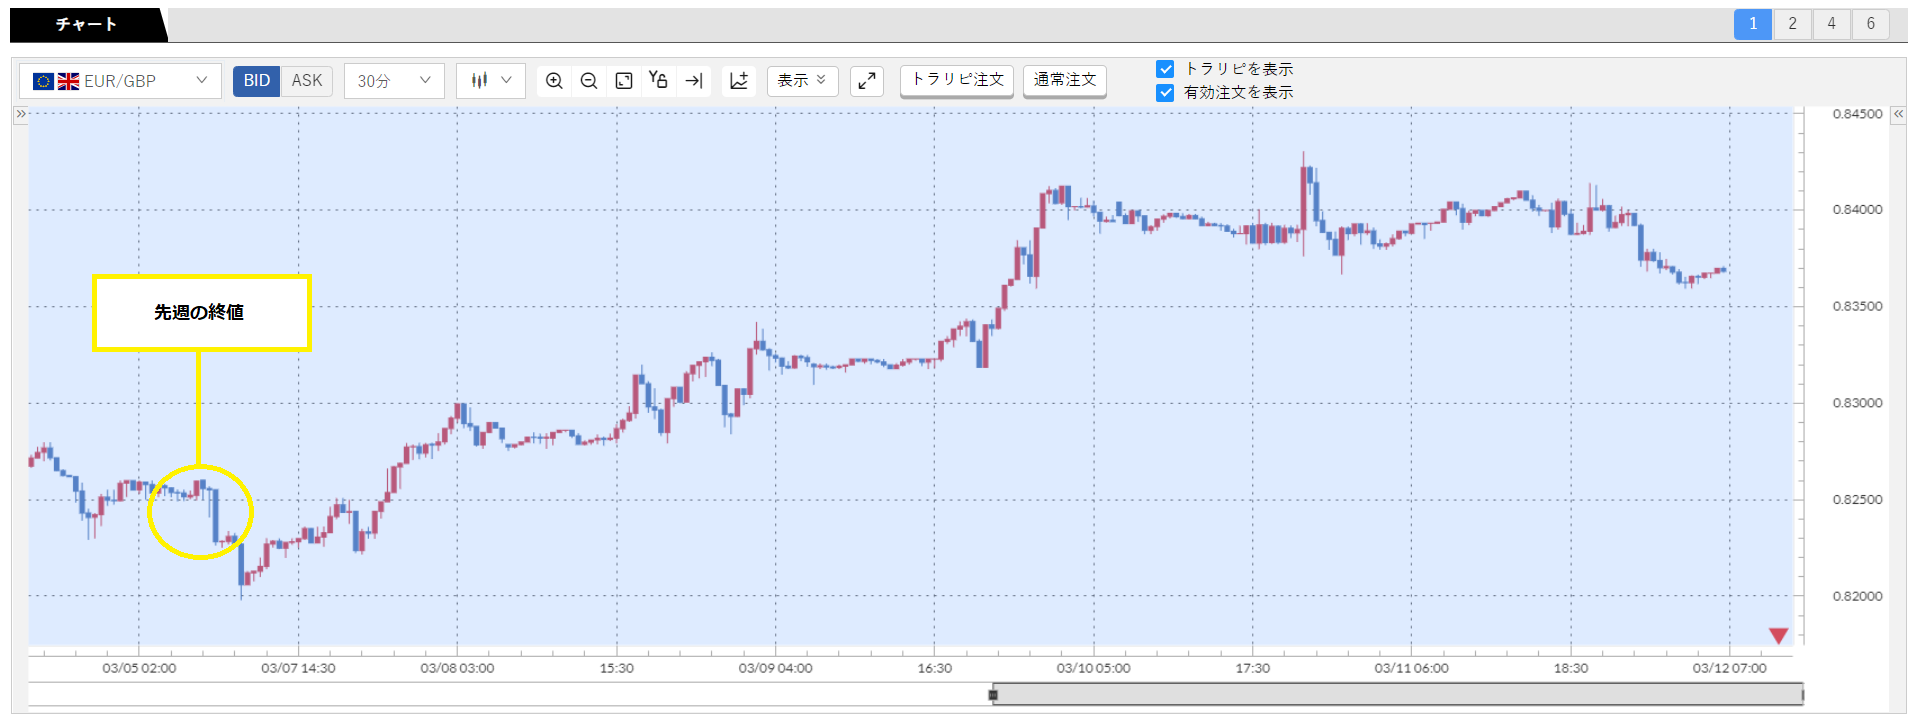Select 1-chart layout tab
1919x721 pixels.
tap(1753, 24)
